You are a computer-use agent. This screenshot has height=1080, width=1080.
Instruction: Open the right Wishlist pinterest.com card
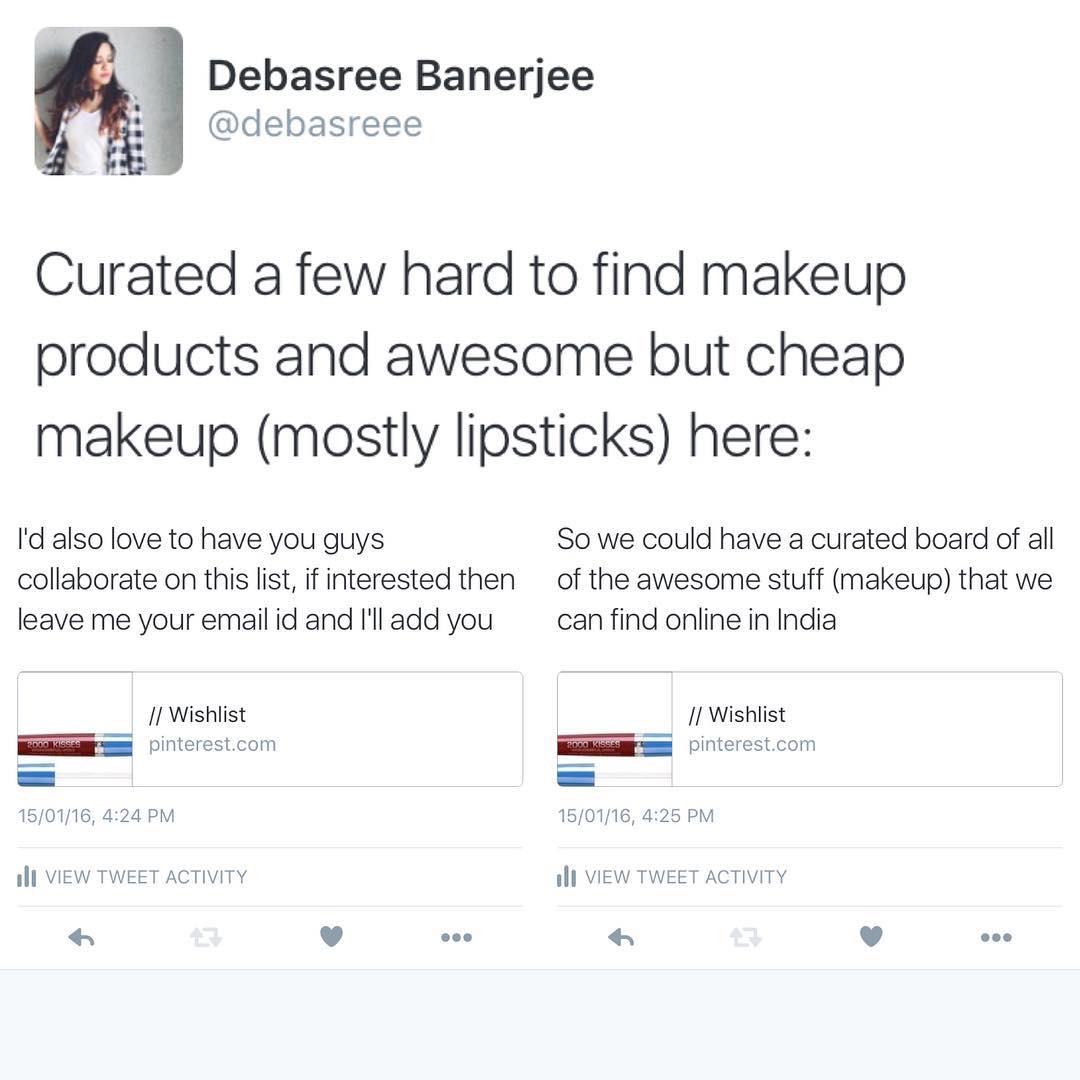pos(810,729)
